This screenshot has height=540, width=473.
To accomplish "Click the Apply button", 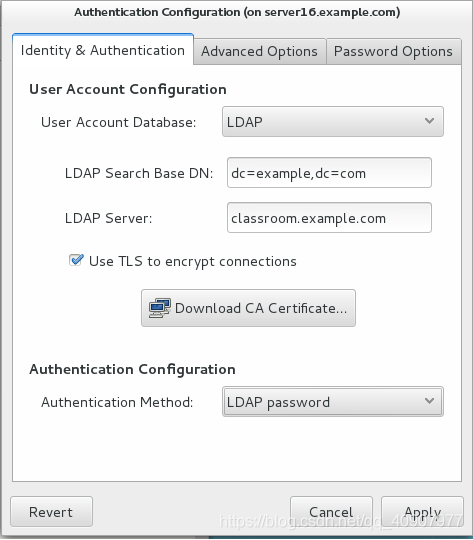I will (422, 512).
